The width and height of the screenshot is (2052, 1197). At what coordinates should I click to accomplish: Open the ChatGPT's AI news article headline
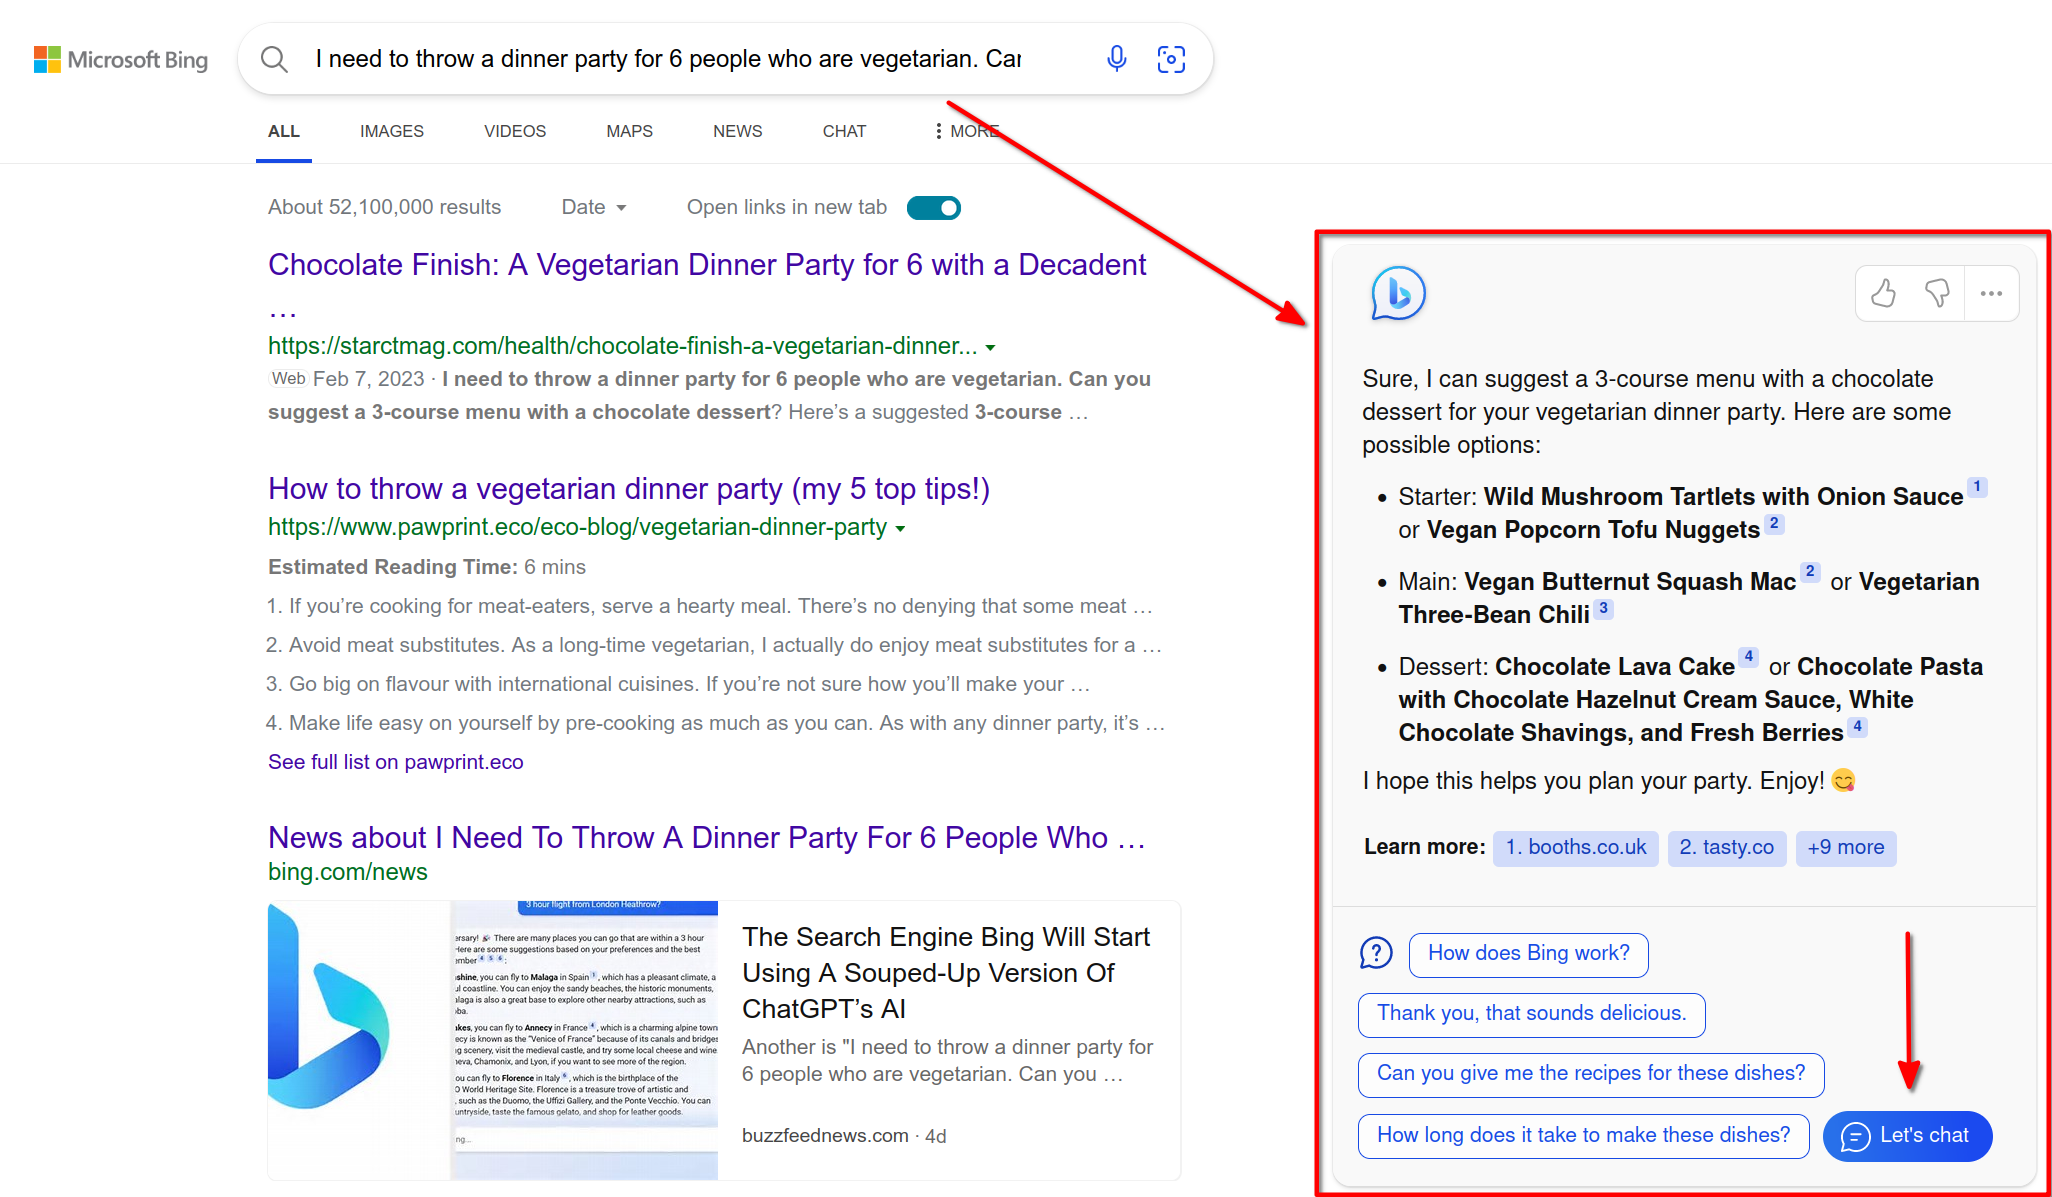pyautogui.click(x=946, y=972)
